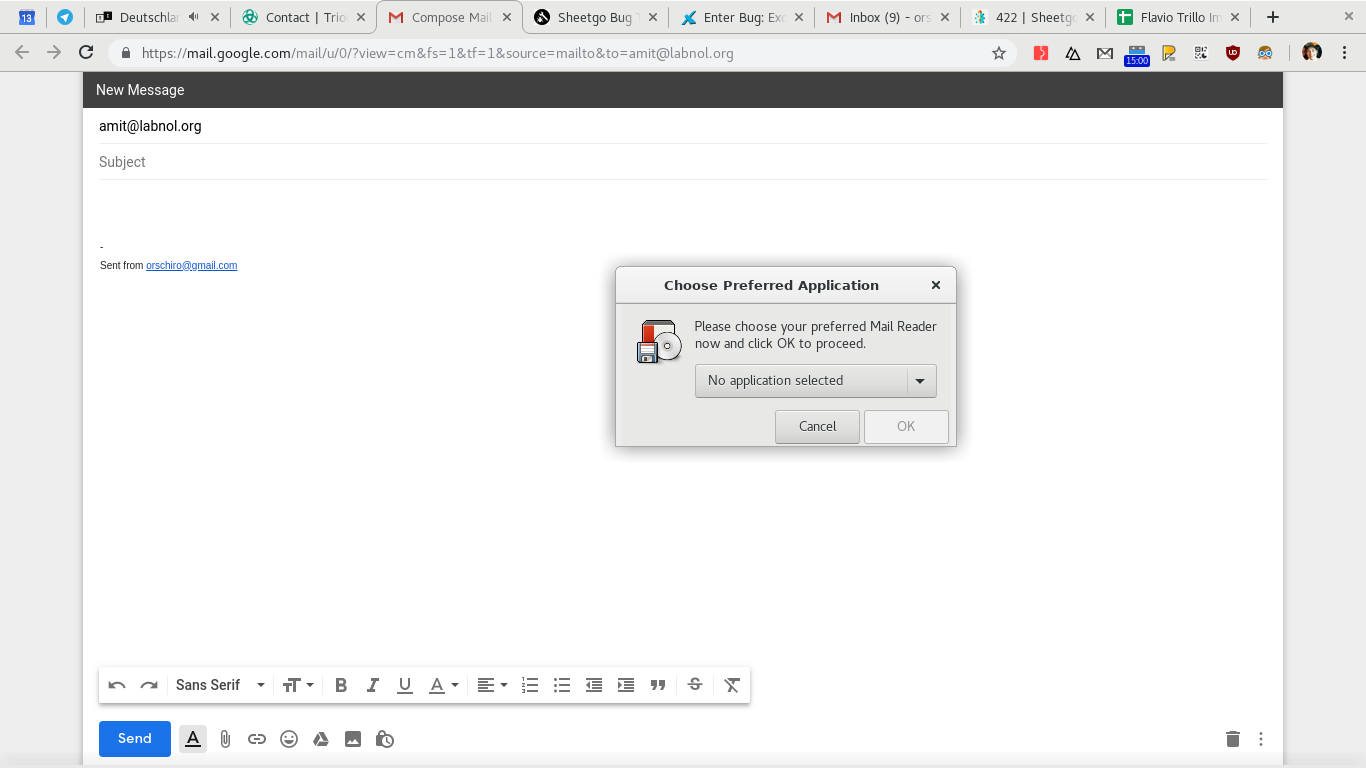This screenshot has height=768, width=1366.
Task: Open the text alignment dropdown
Action: (491, 685)
